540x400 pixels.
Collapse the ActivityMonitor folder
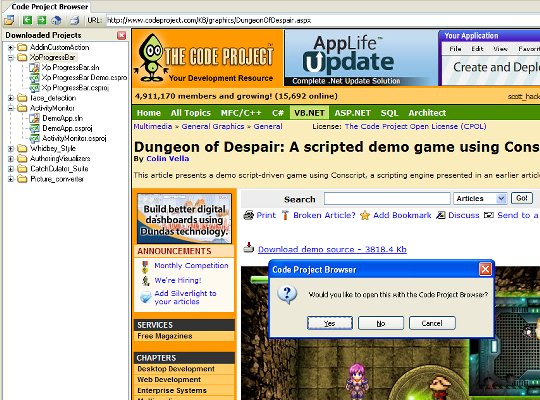click(11, 108)
